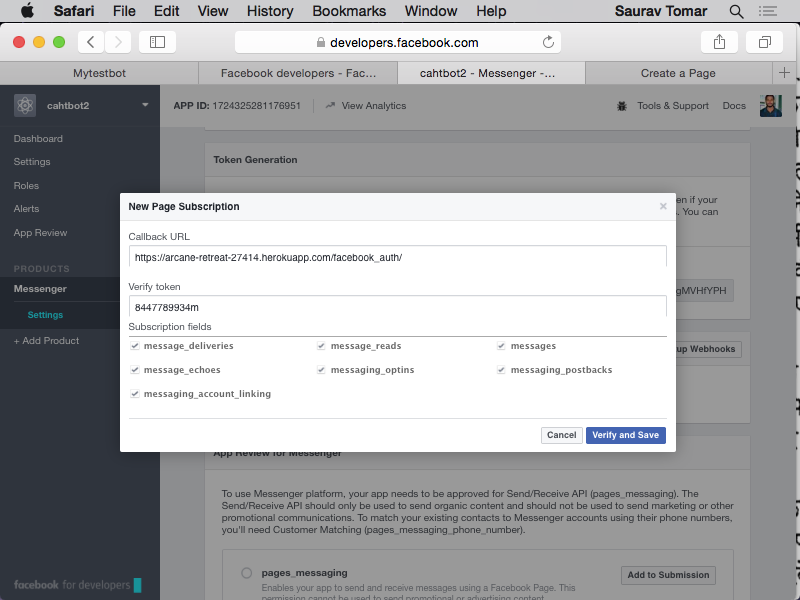Open the Alerts sidebar link
This screenshot has width=800, height=600.
click(27, 209)
